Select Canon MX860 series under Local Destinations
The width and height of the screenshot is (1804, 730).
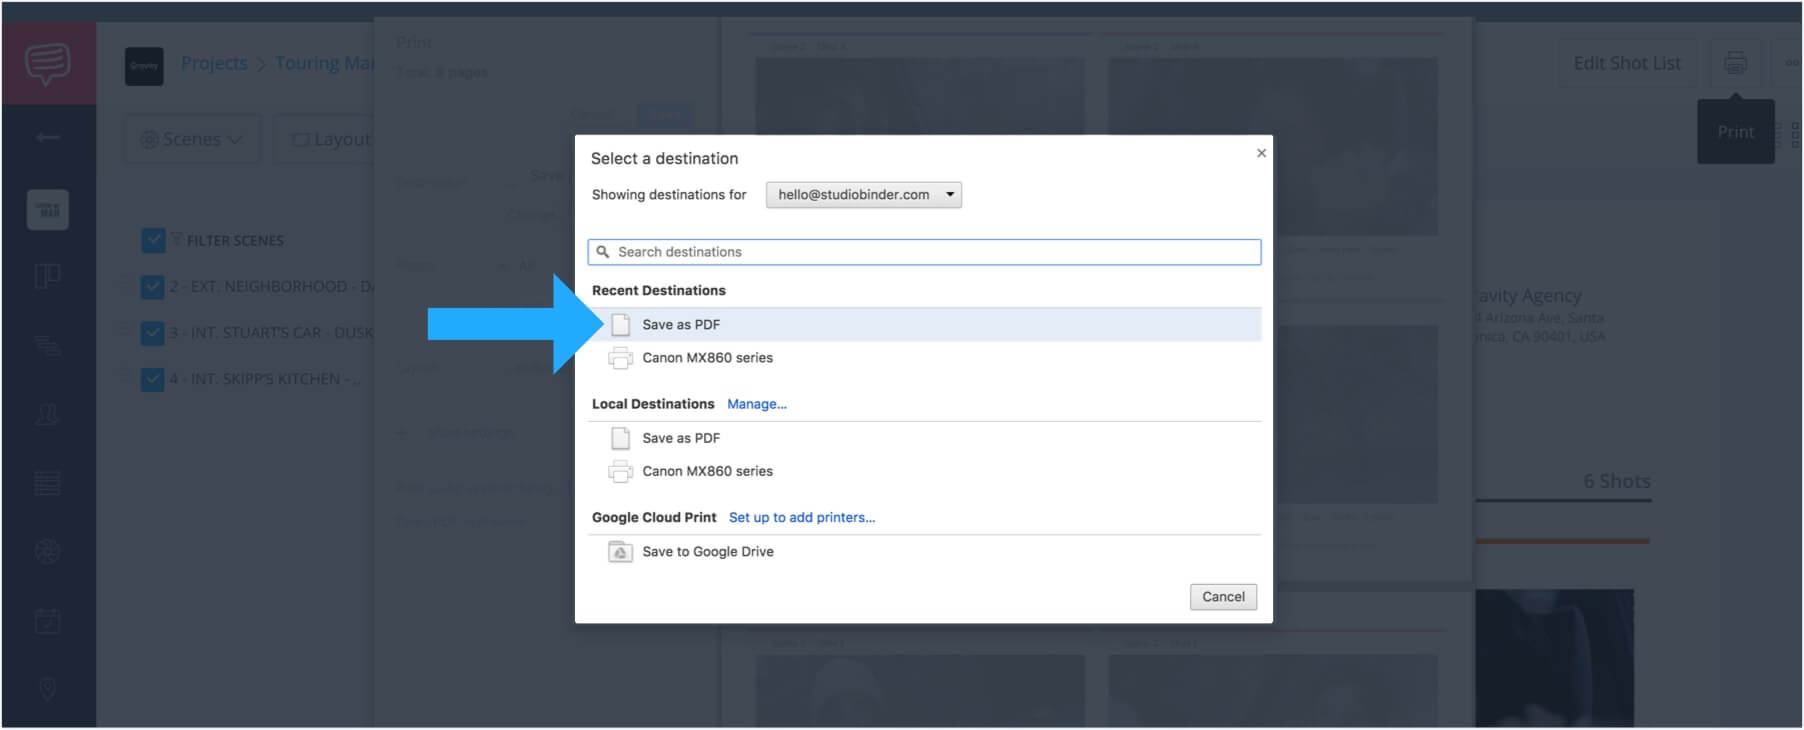coord(925,471)
